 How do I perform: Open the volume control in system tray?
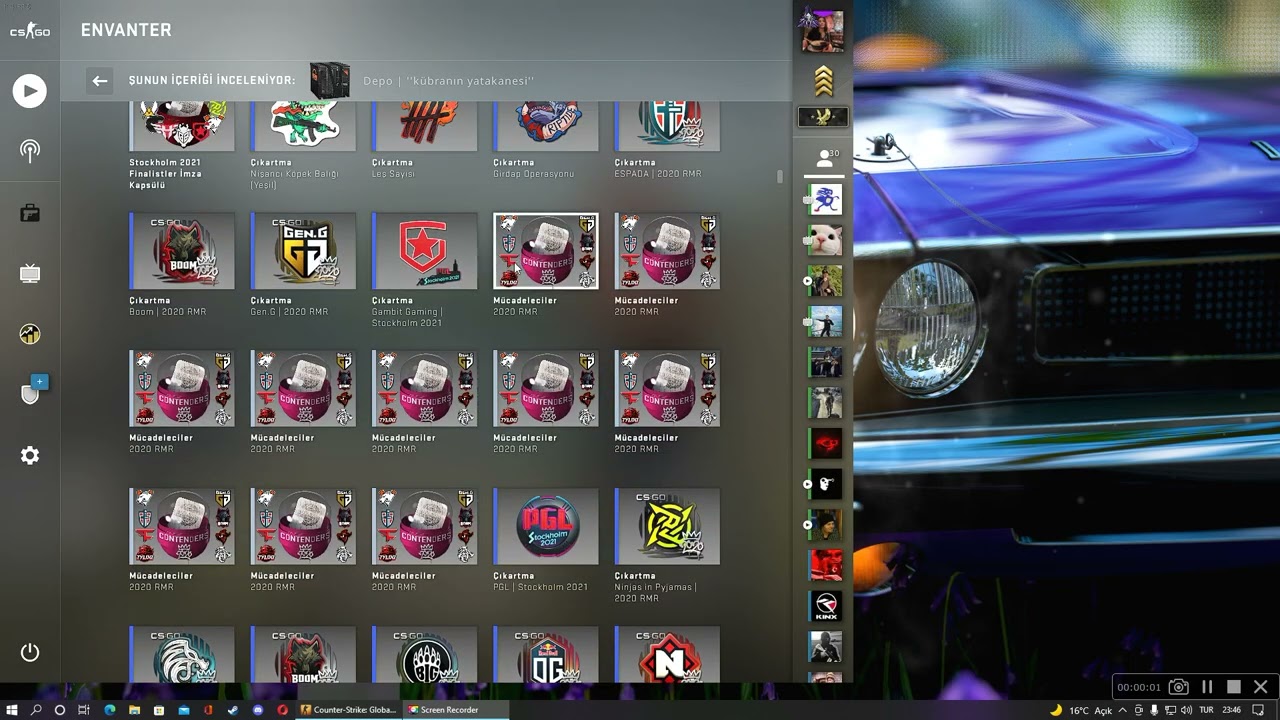pyautogui.click(x=1186, y=710)
